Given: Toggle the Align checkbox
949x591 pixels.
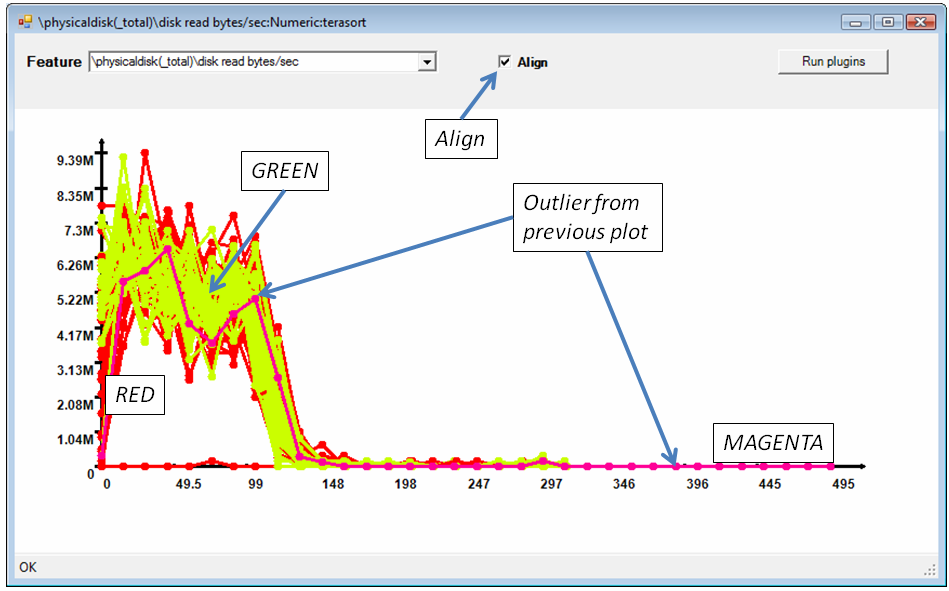Looking at the screenshot, I should [505, 62].
